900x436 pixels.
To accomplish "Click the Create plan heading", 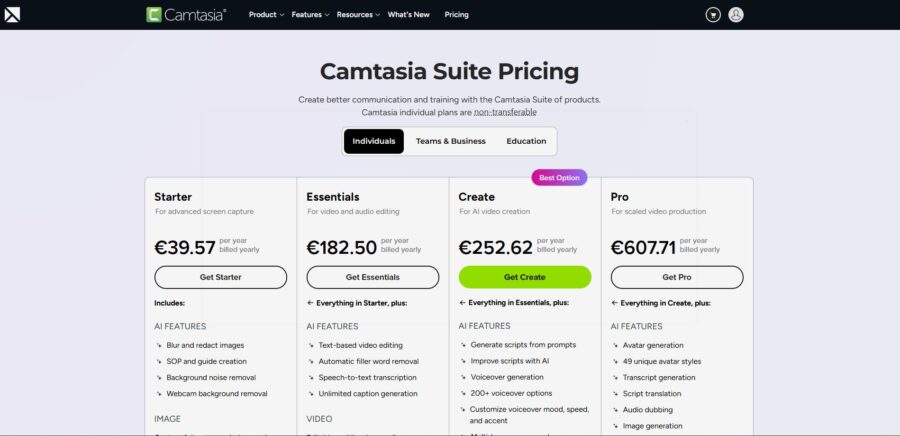I will [476, 197].
